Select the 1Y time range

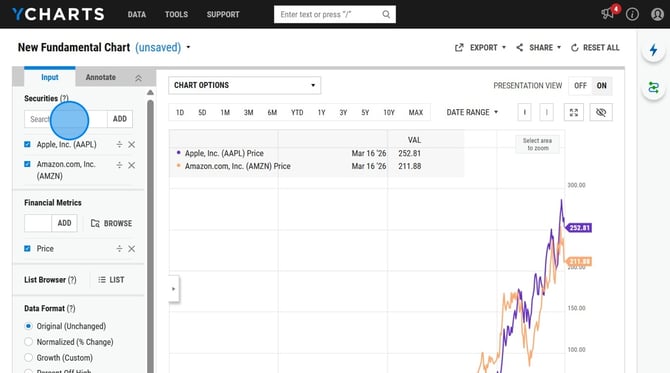321,112
